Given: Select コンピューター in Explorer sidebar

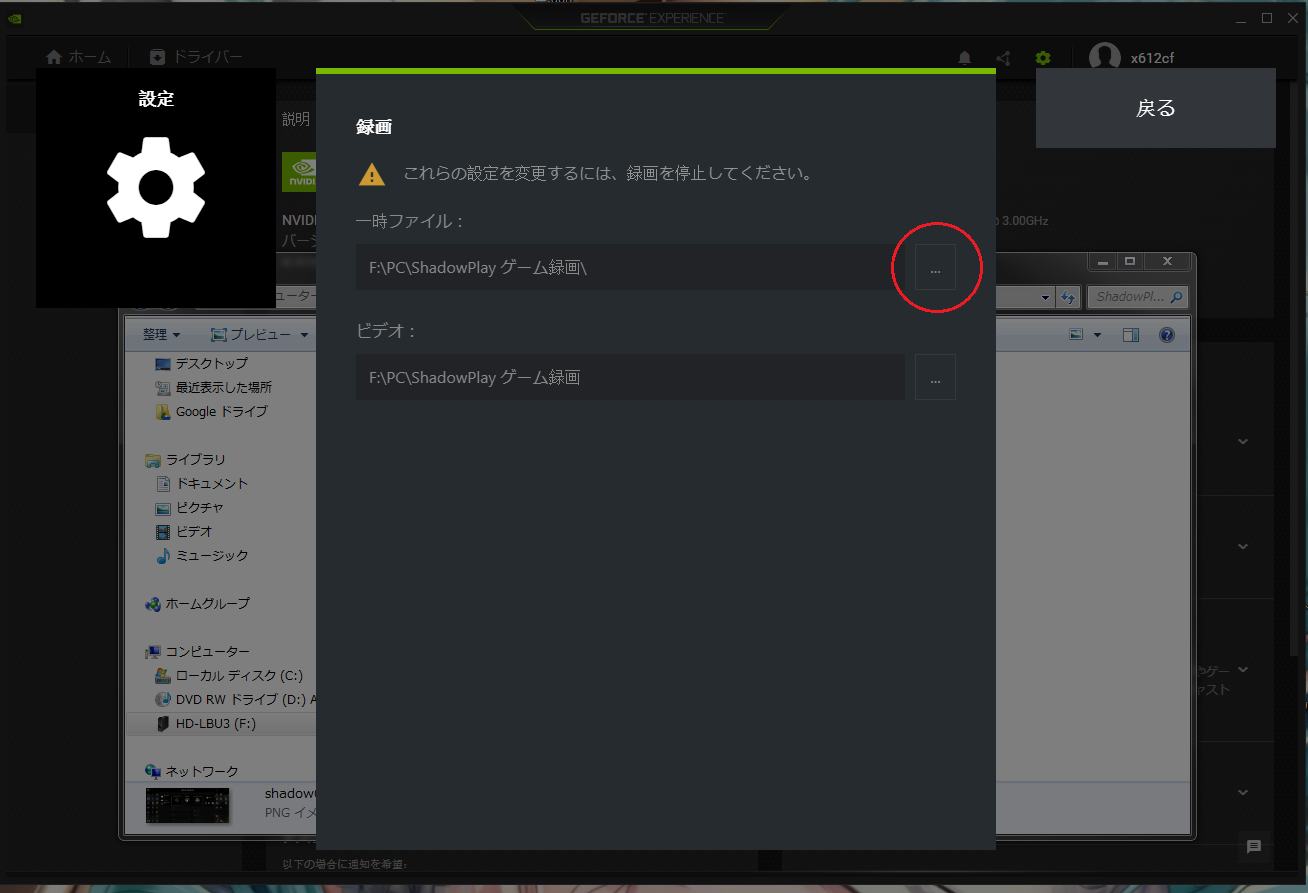Looking at the screenshot, I should tap(198, 651).
